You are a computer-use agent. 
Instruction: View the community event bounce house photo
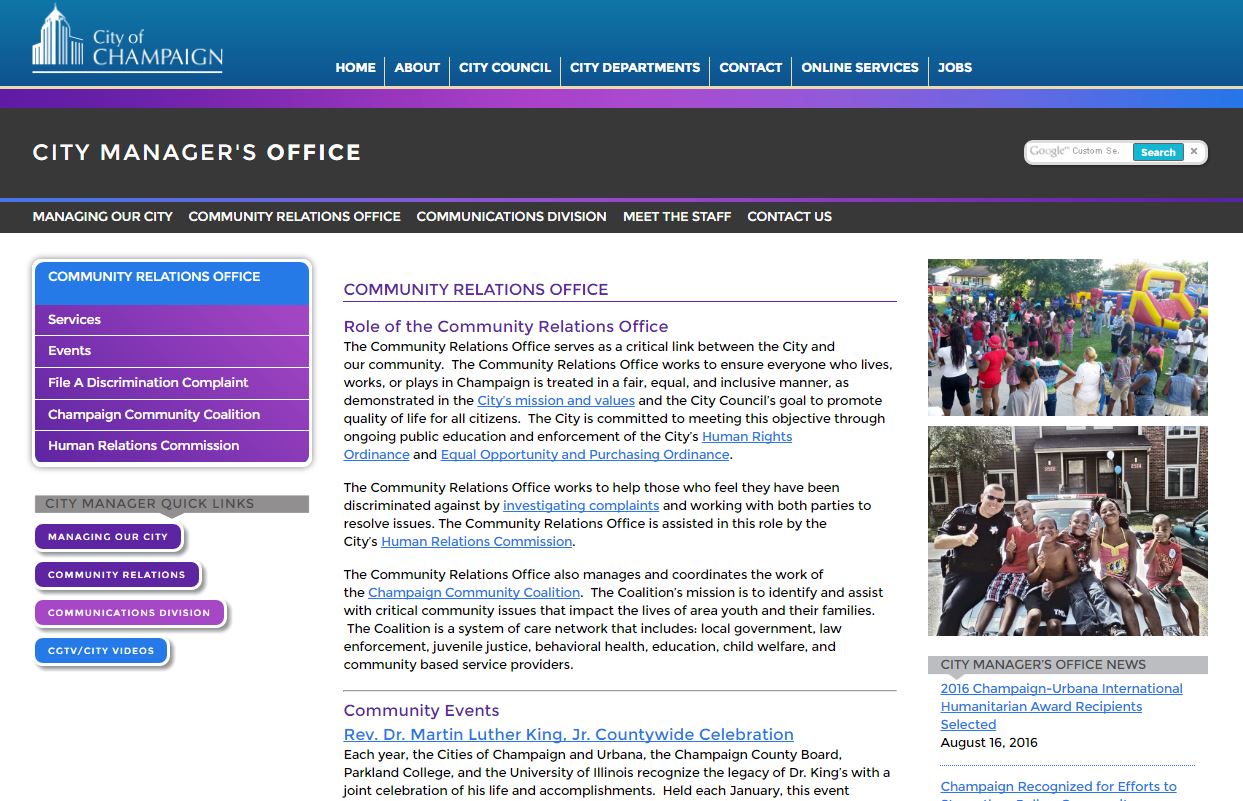pos(1067,337)
